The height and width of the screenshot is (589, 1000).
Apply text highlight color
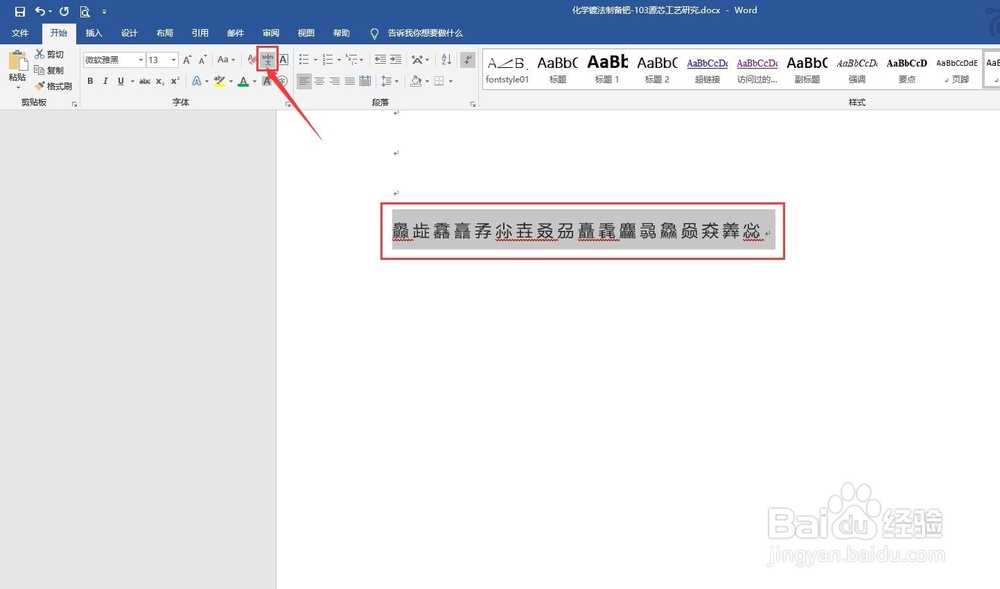point(219,82)
